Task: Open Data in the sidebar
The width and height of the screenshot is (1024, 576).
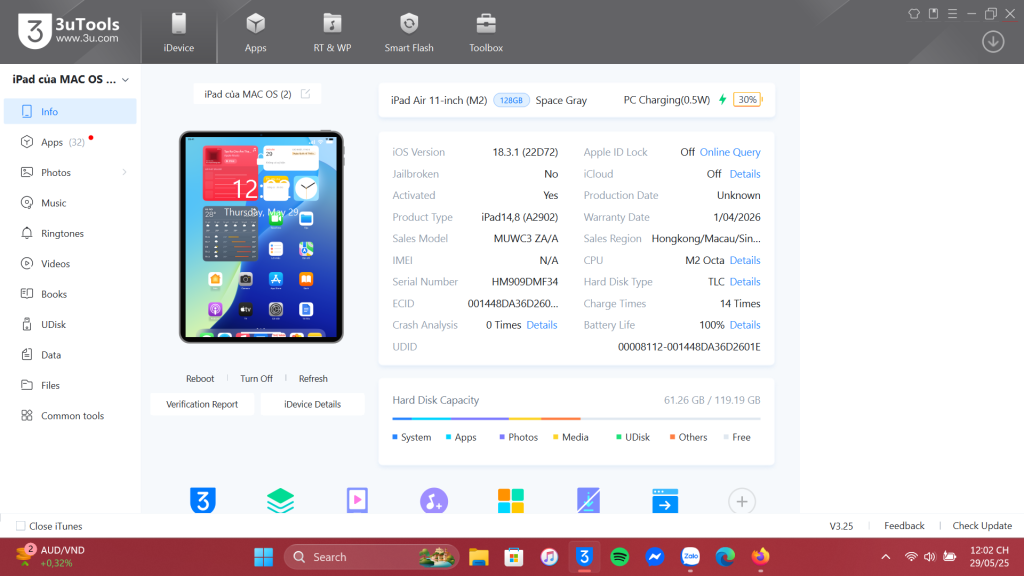Action: tap(70, 355)
